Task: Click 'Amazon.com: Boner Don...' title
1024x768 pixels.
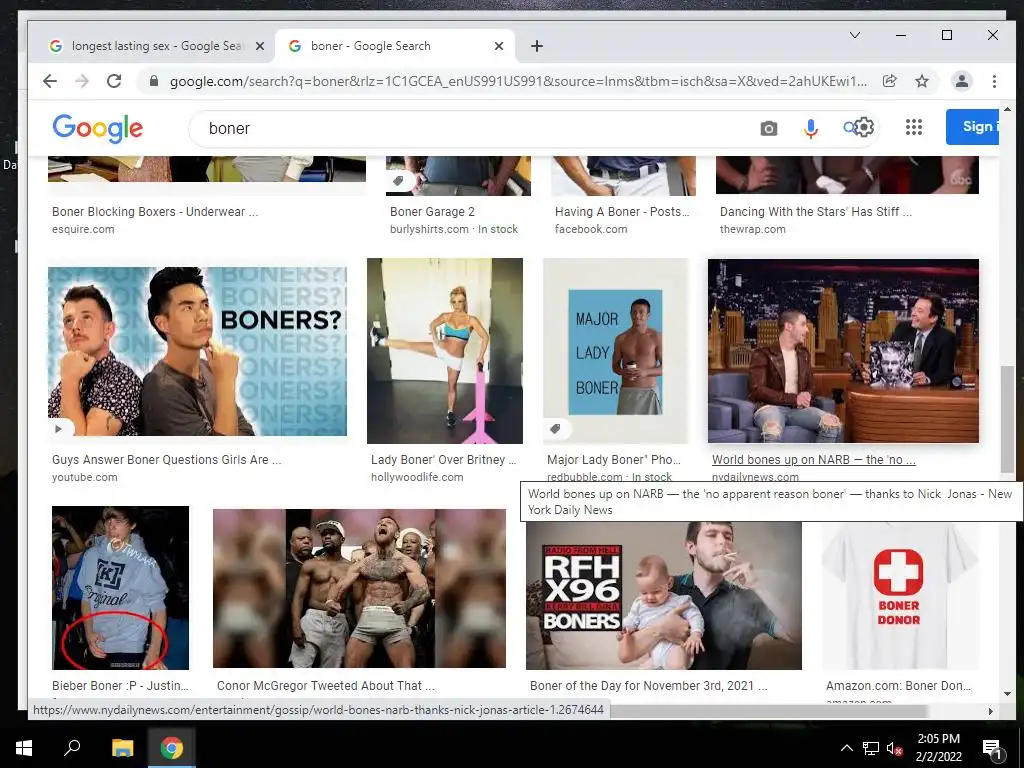Action: click(899, 686)
